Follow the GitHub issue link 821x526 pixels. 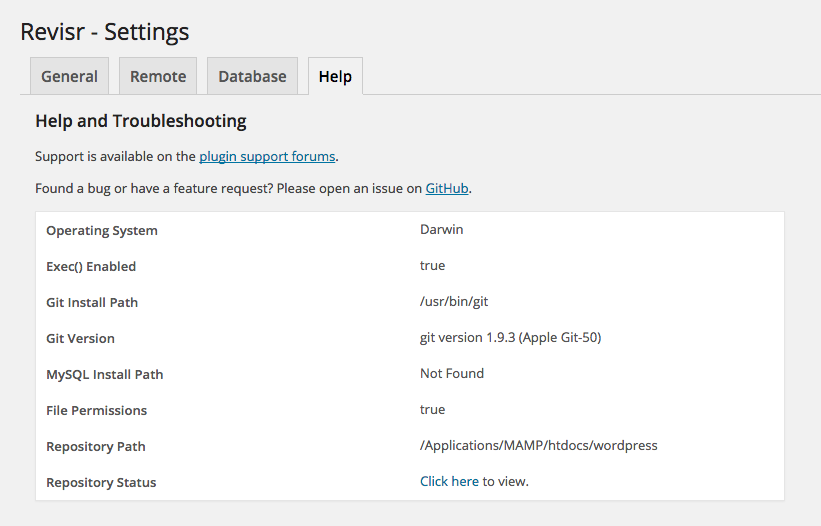tap(447, 187)
